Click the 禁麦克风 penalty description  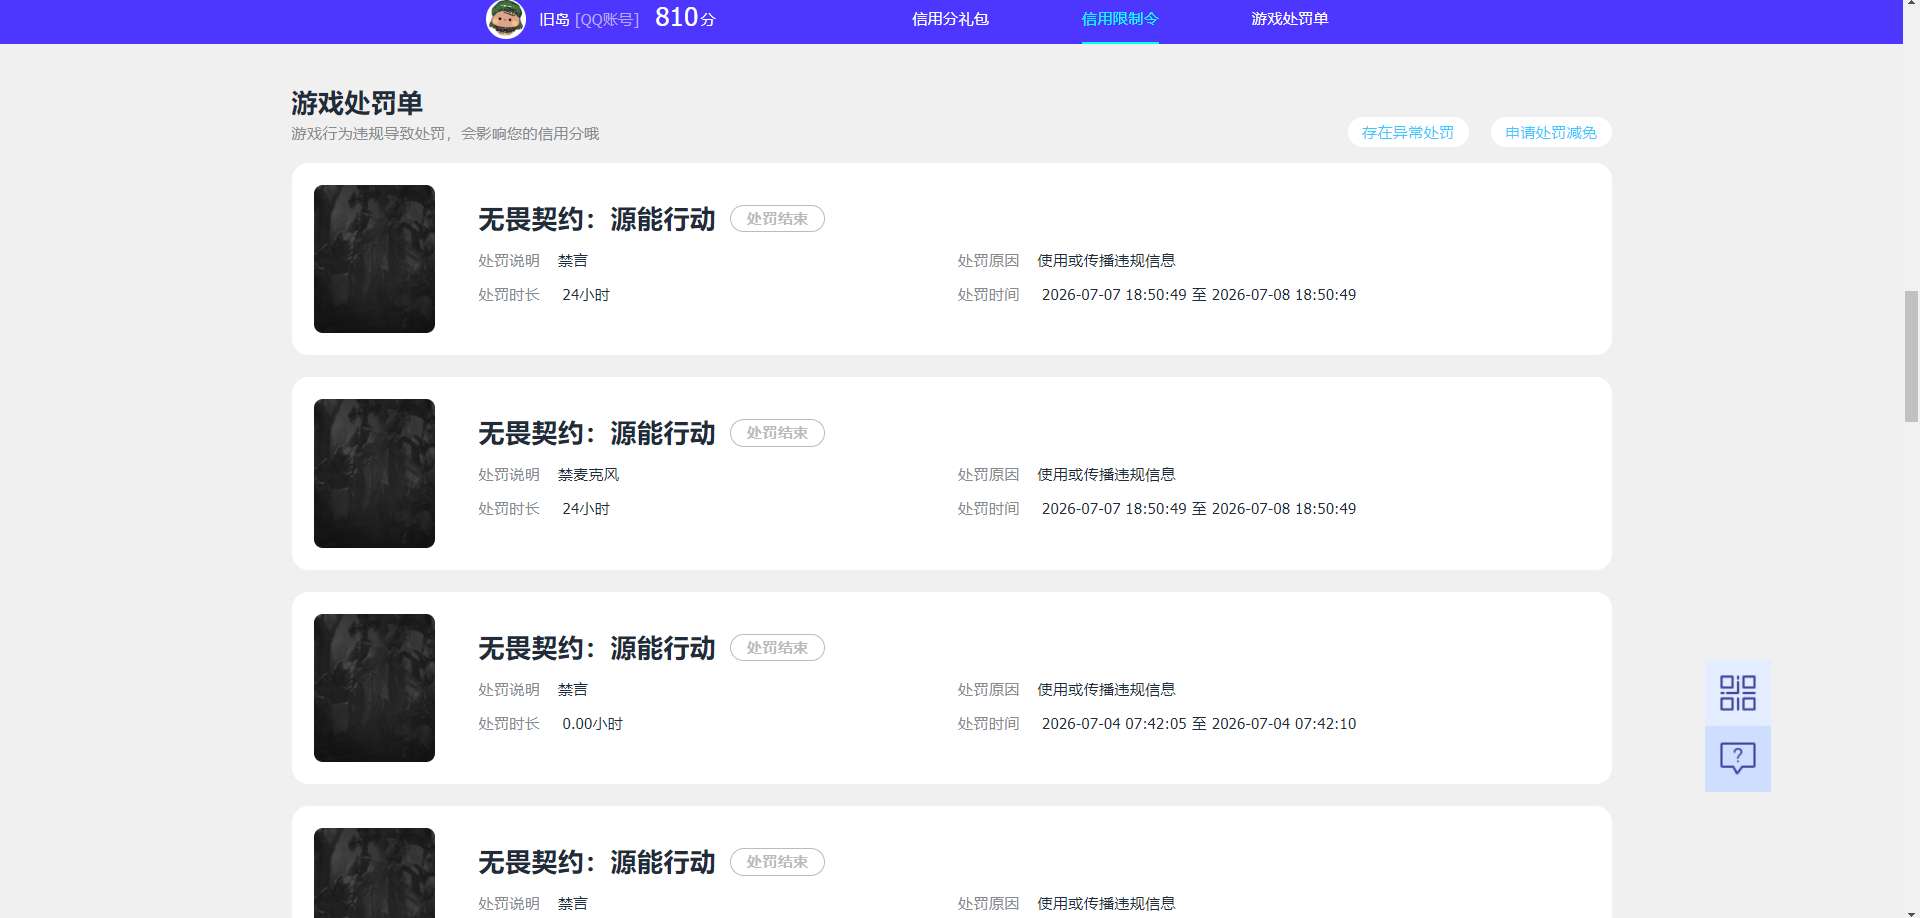(x=589, y=475)
